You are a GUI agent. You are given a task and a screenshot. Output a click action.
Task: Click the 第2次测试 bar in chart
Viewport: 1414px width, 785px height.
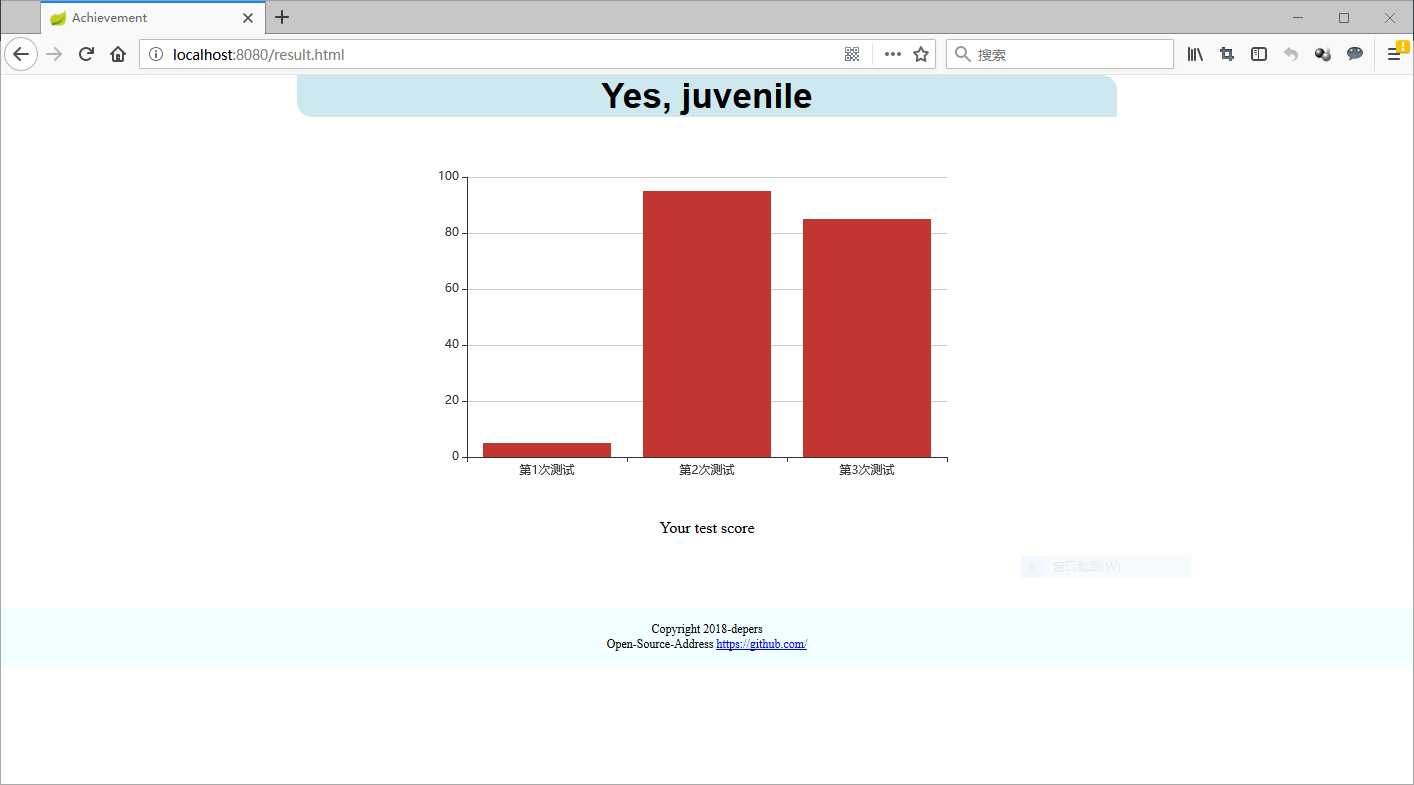707,324
